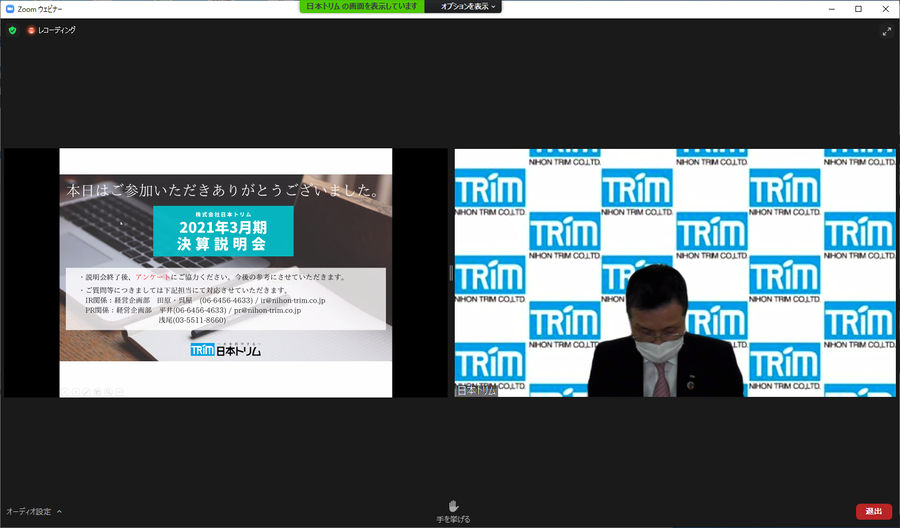Click the more options ellipsis on shared slide

pos(119,392)
